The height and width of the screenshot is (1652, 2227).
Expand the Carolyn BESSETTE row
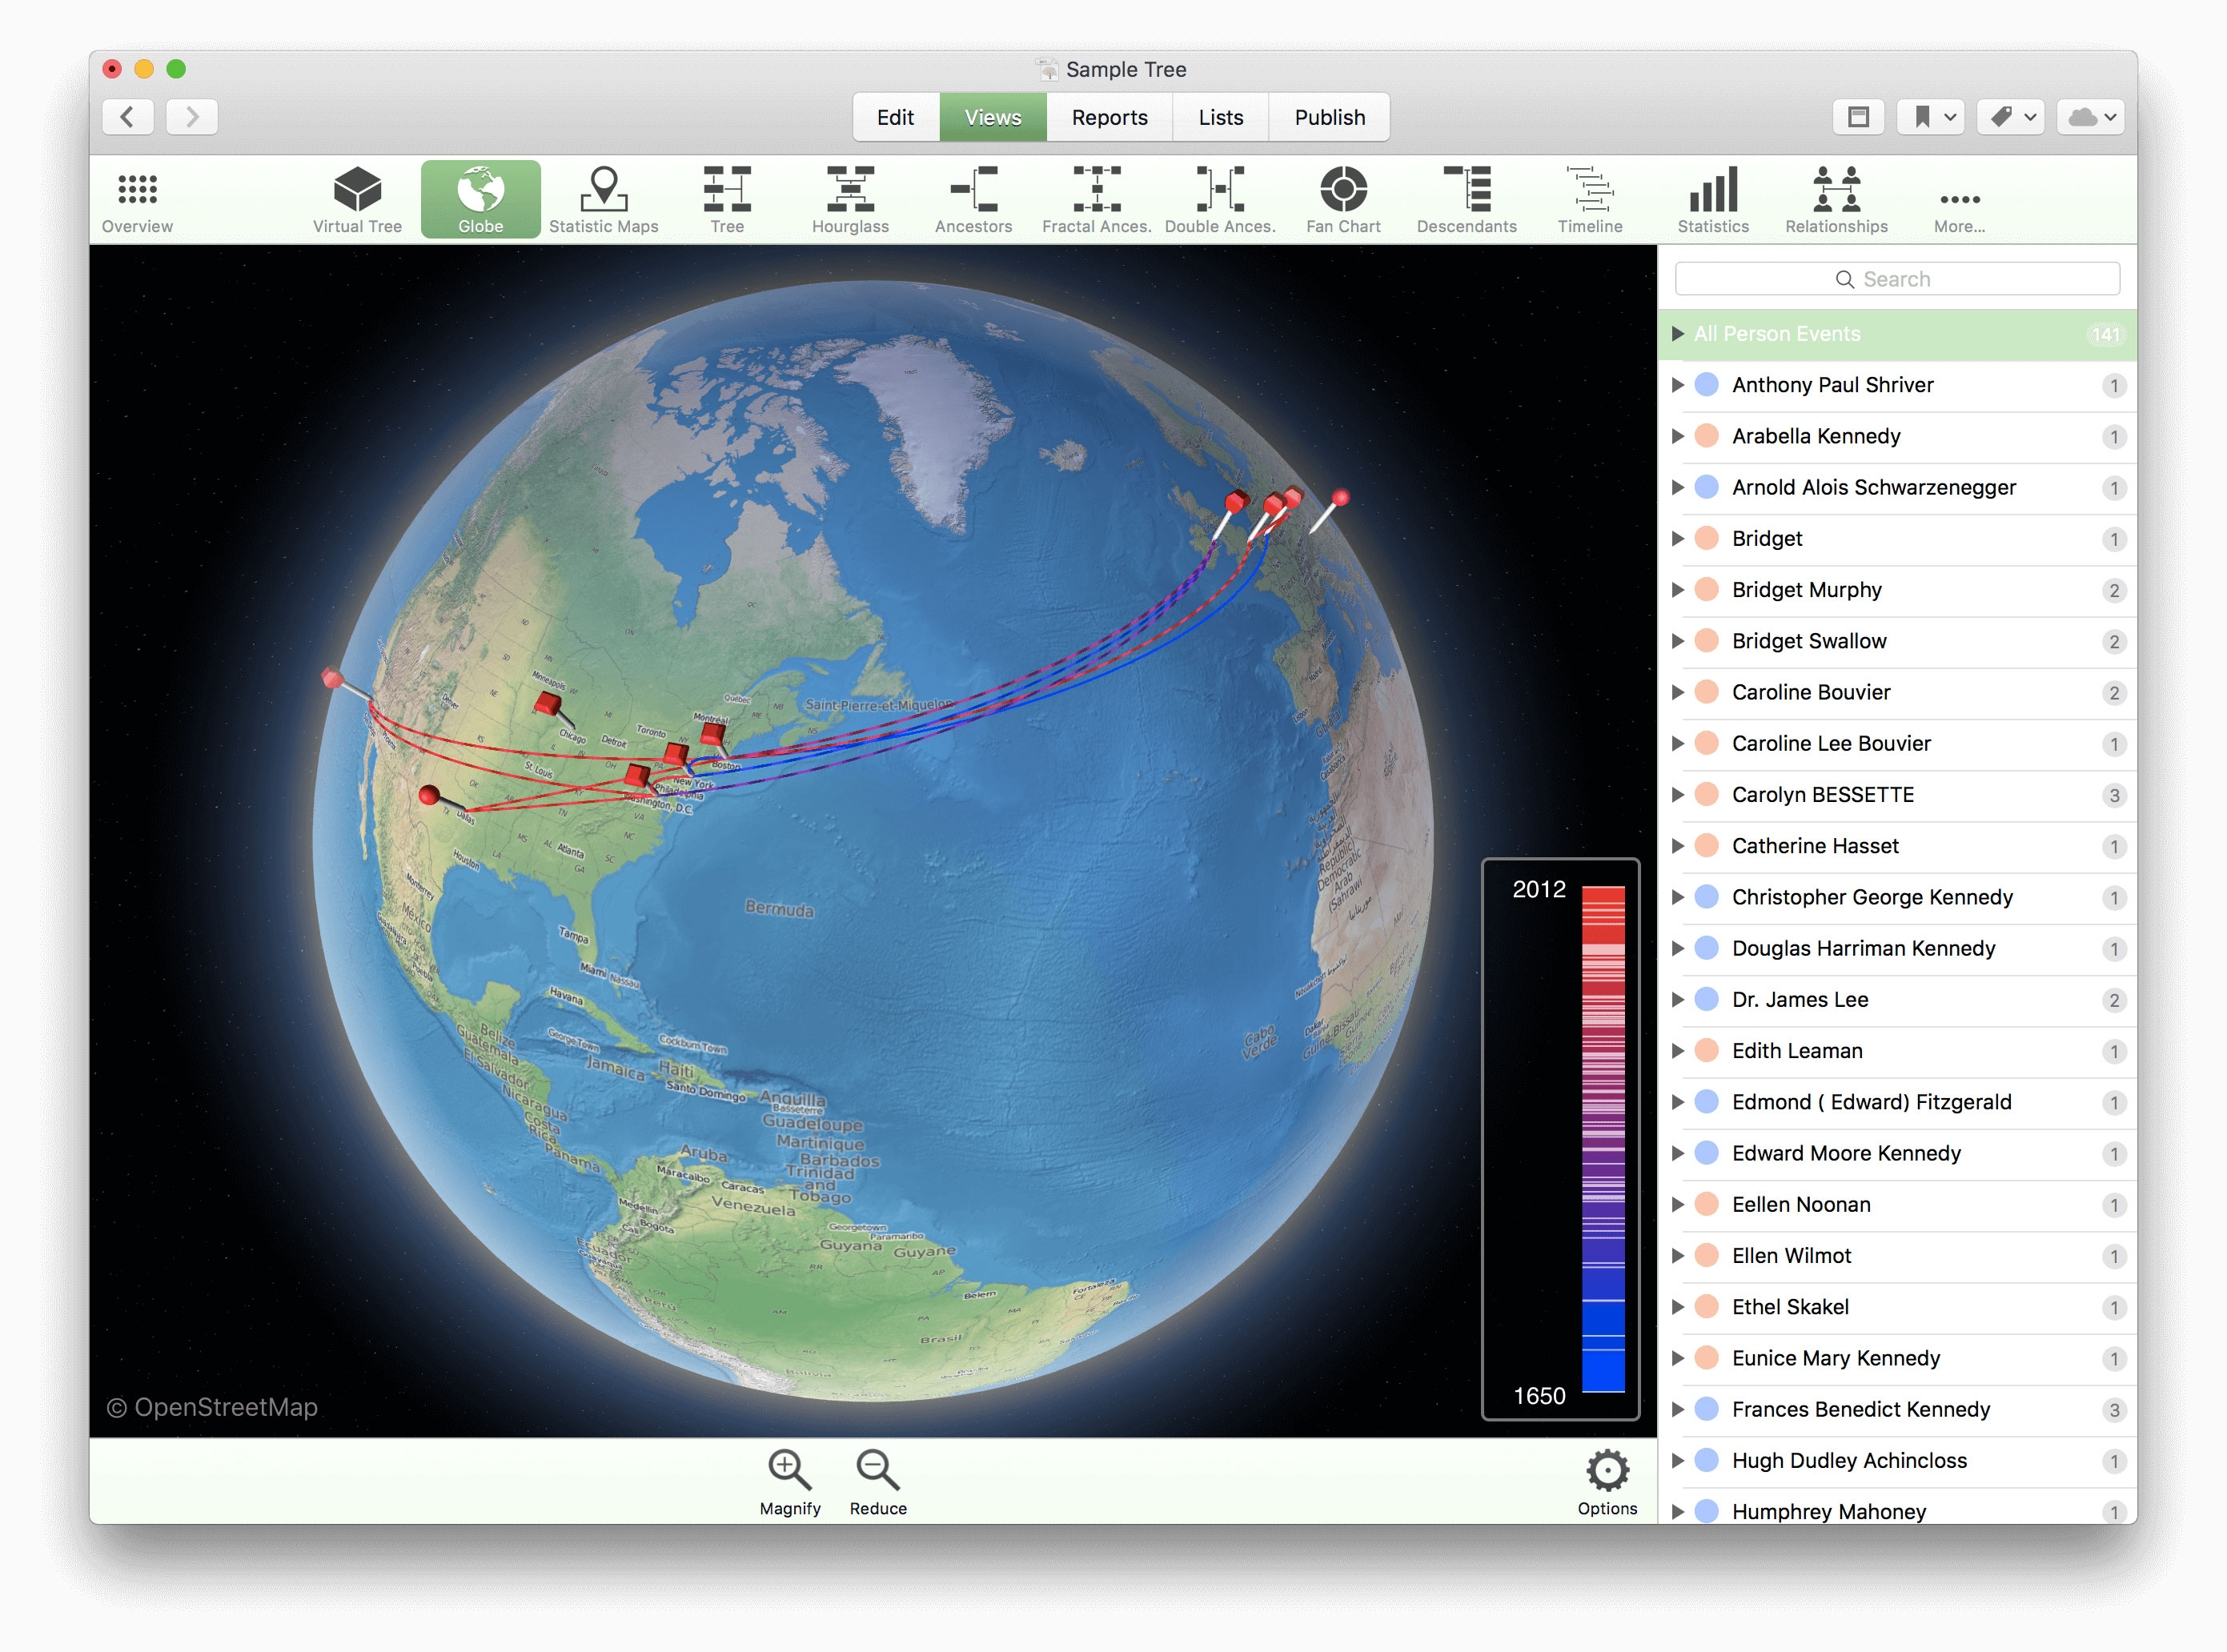[1678, 795]
